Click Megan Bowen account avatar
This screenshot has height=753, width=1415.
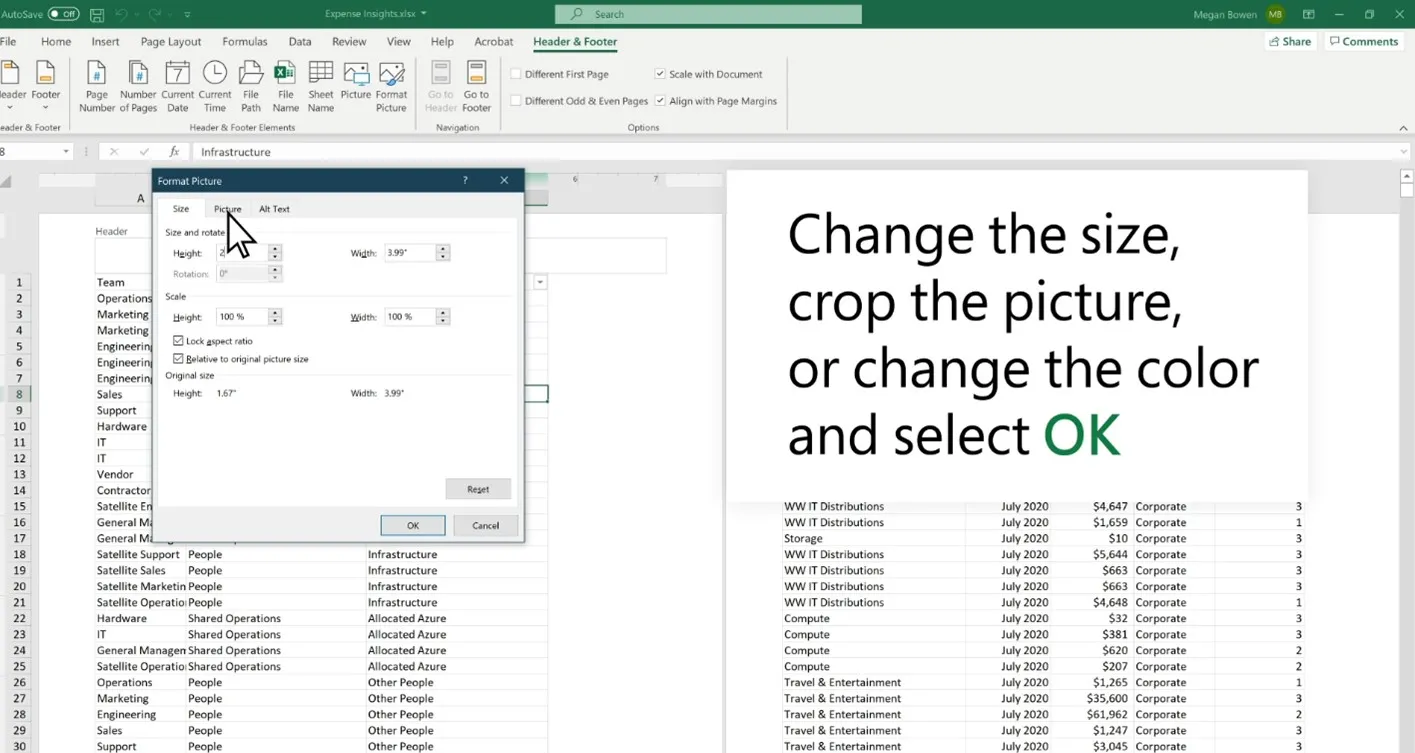tap(1275, 14)
